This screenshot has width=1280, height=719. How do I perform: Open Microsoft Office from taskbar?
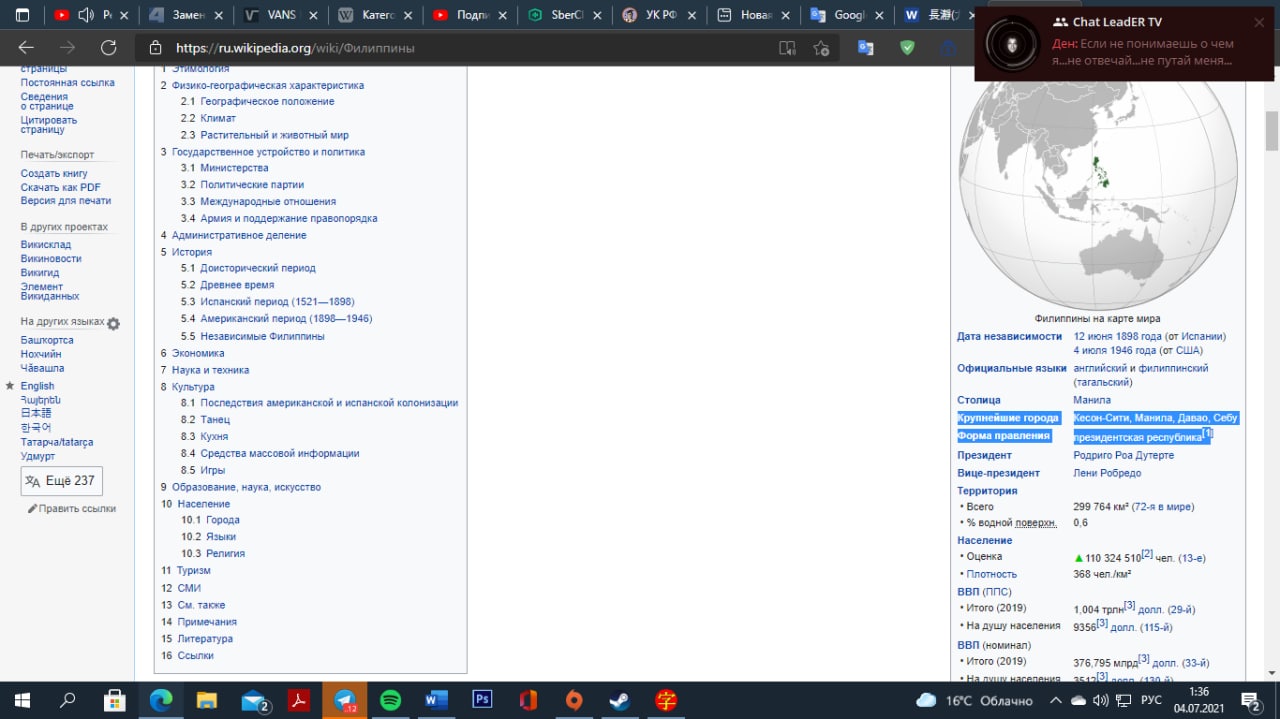pyautogui.click(x=528, y=700)
